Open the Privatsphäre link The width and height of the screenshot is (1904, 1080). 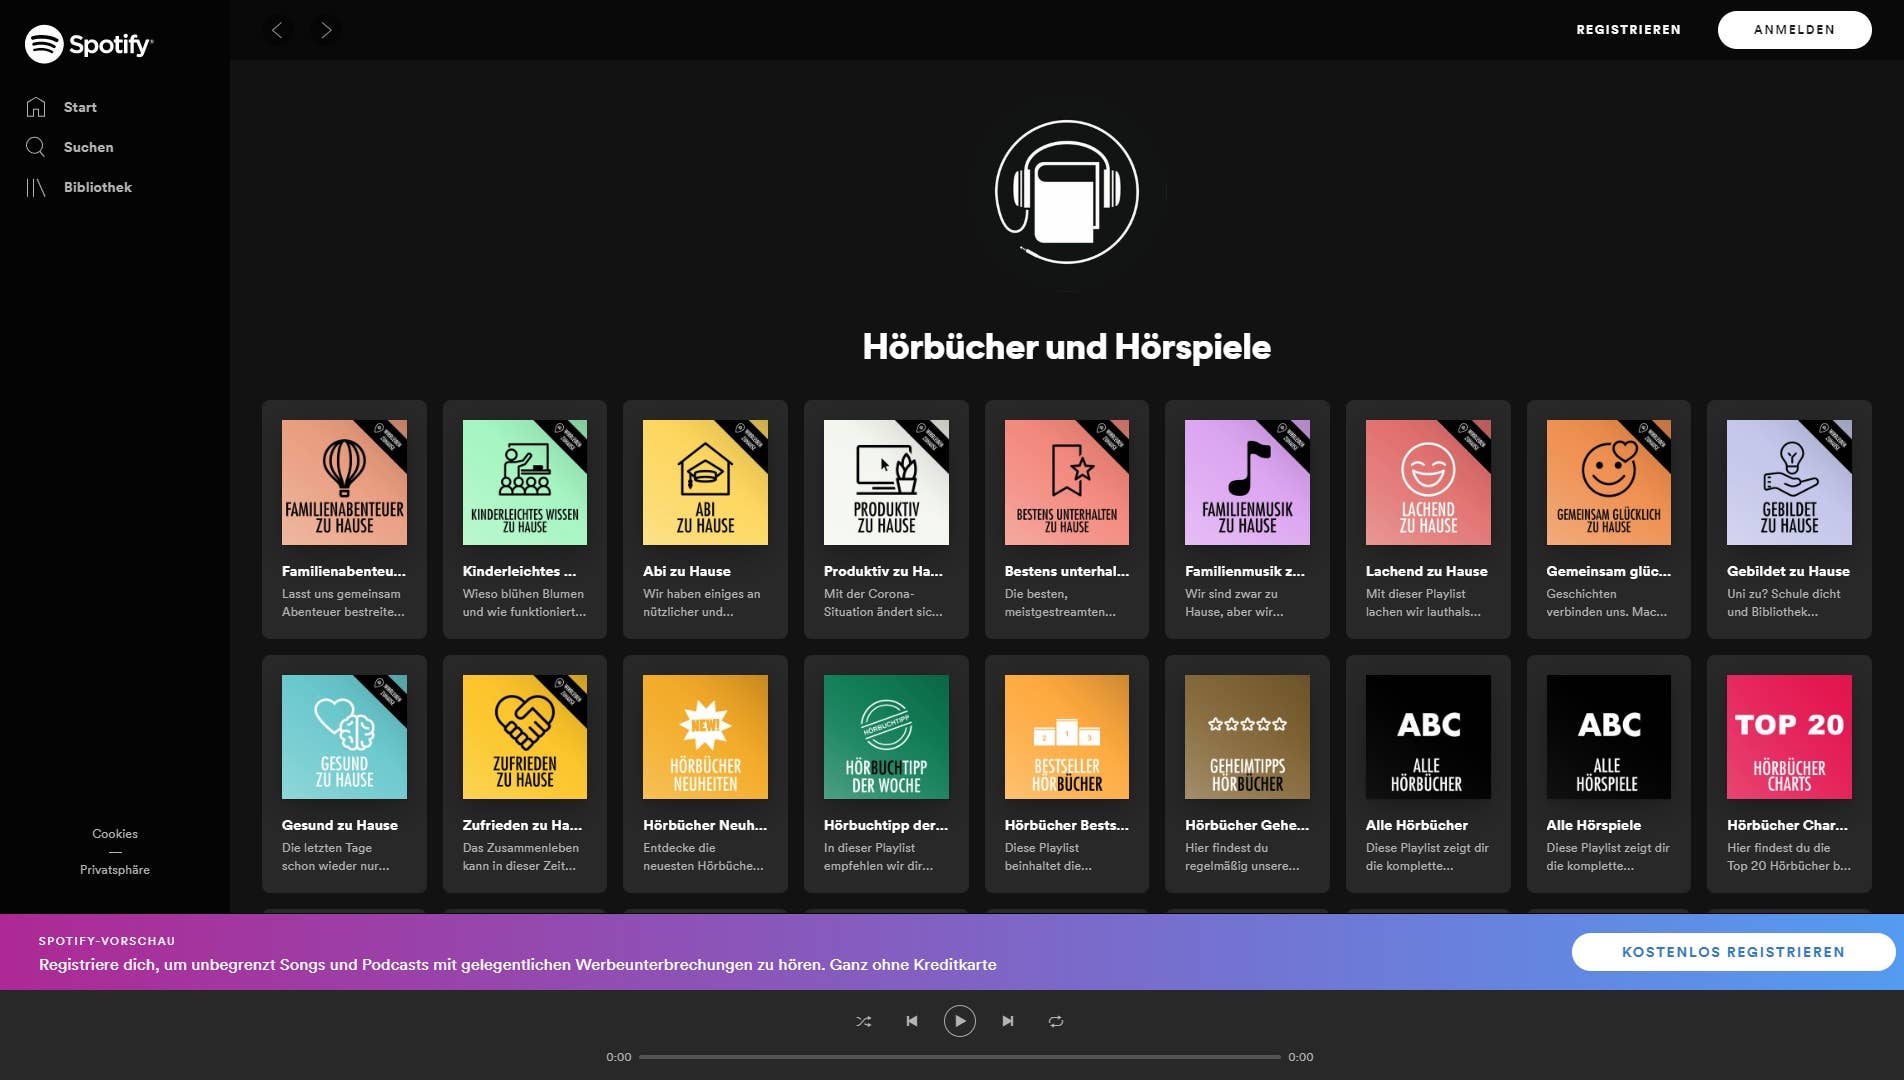[114, 869]
